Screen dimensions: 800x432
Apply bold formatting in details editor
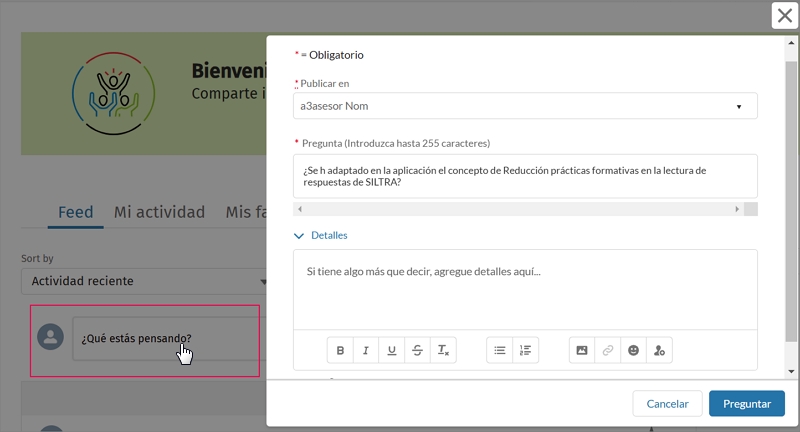(340, 350)
